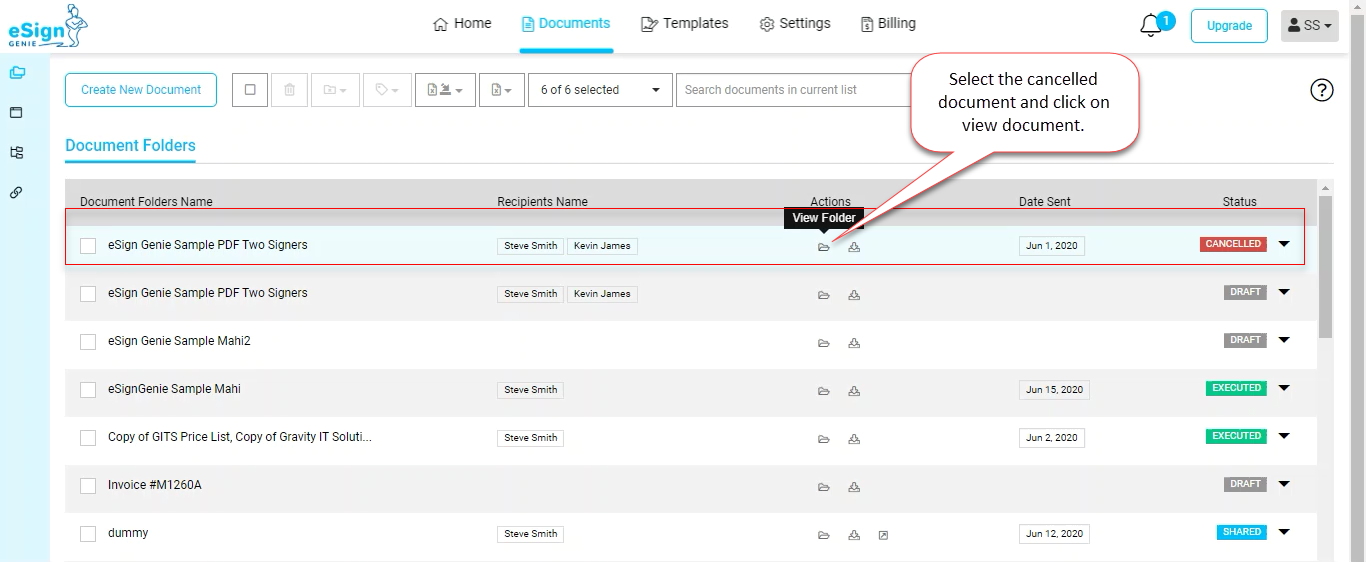1366x562 pixels.
Task: Click the 'Date Sent' column header
Action: (x=1045, y=202)
